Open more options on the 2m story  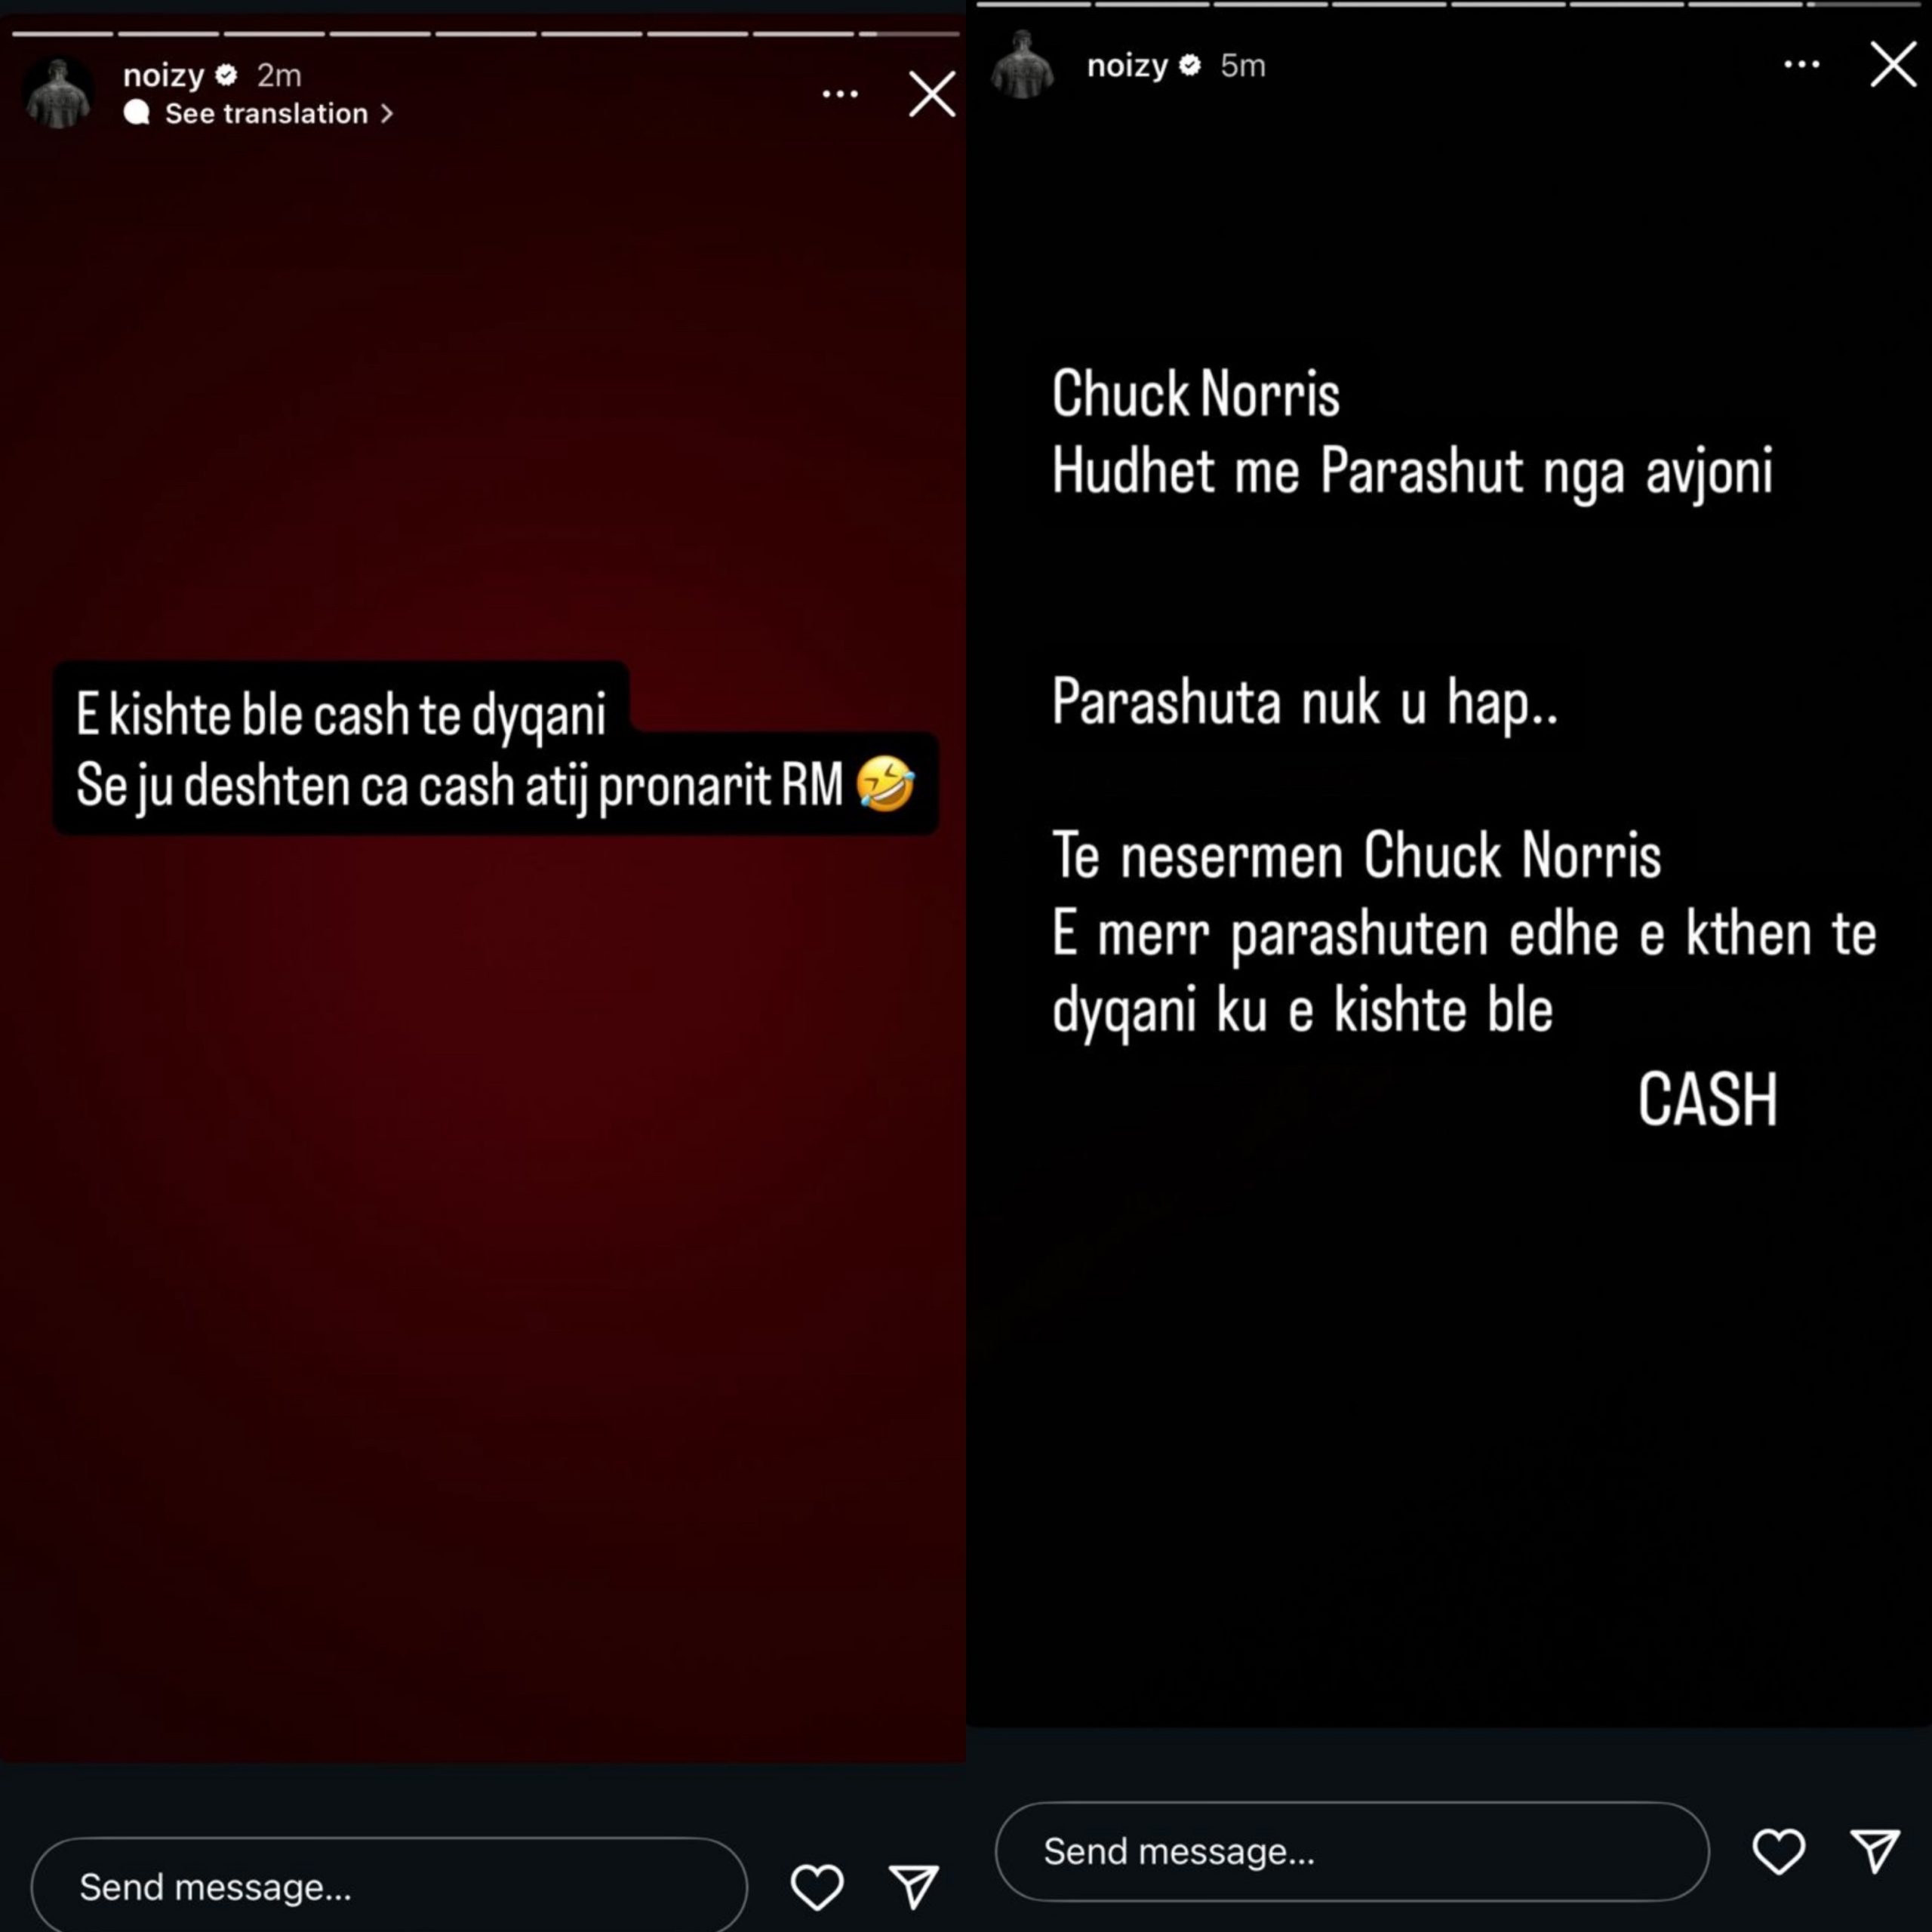pos(840,94)
